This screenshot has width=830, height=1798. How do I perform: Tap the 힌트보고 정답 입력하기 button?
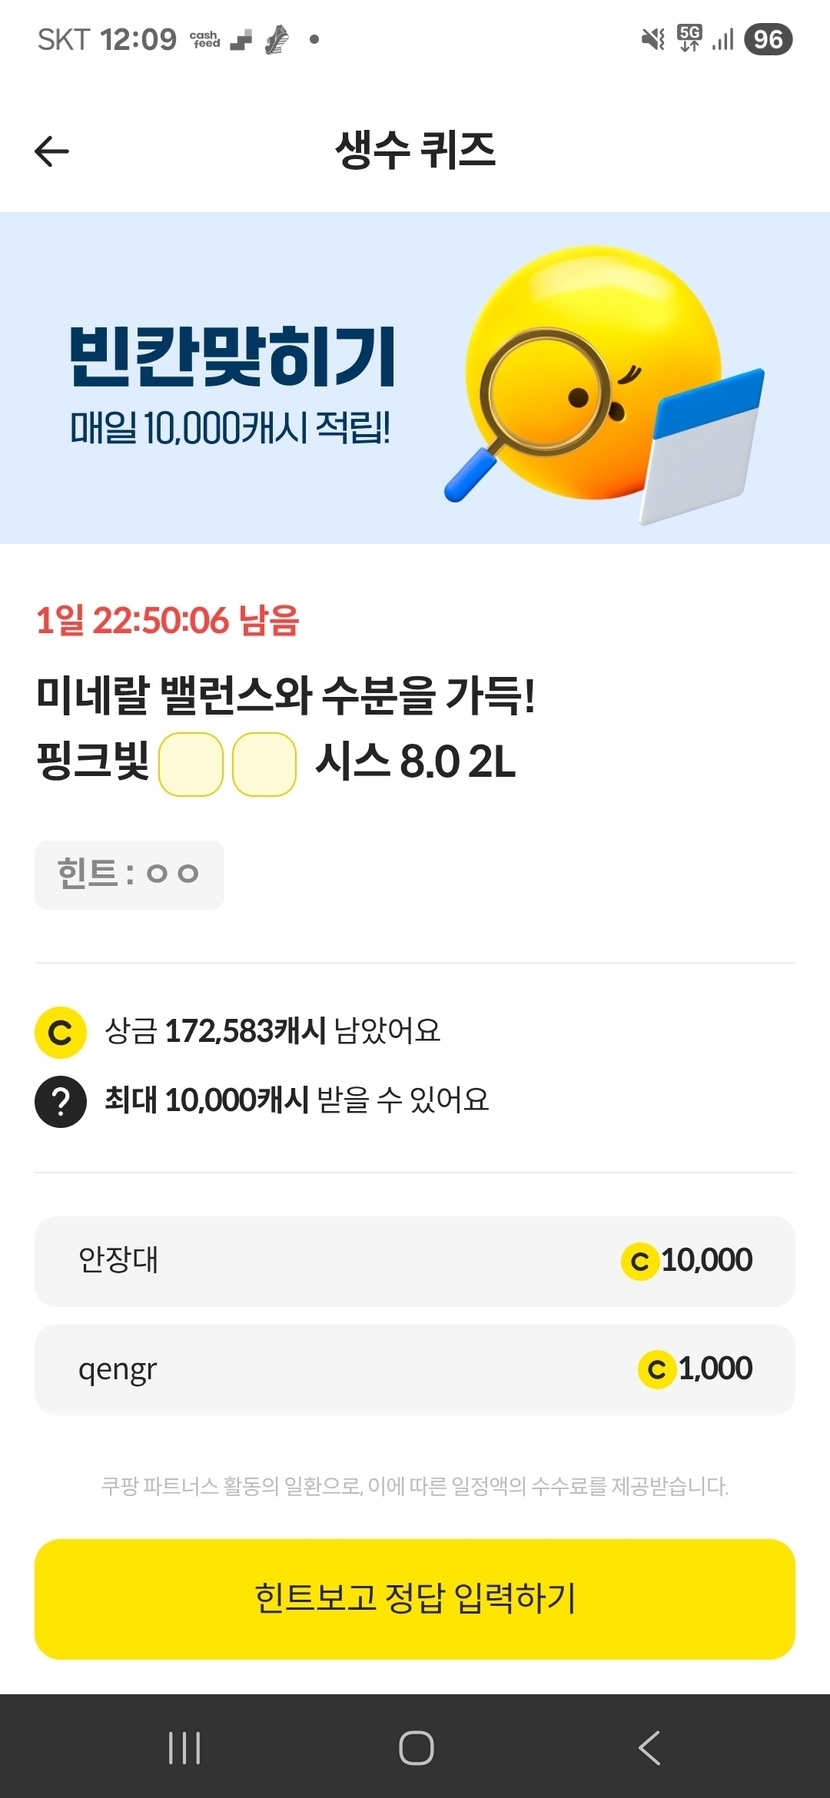(415, 1598)
